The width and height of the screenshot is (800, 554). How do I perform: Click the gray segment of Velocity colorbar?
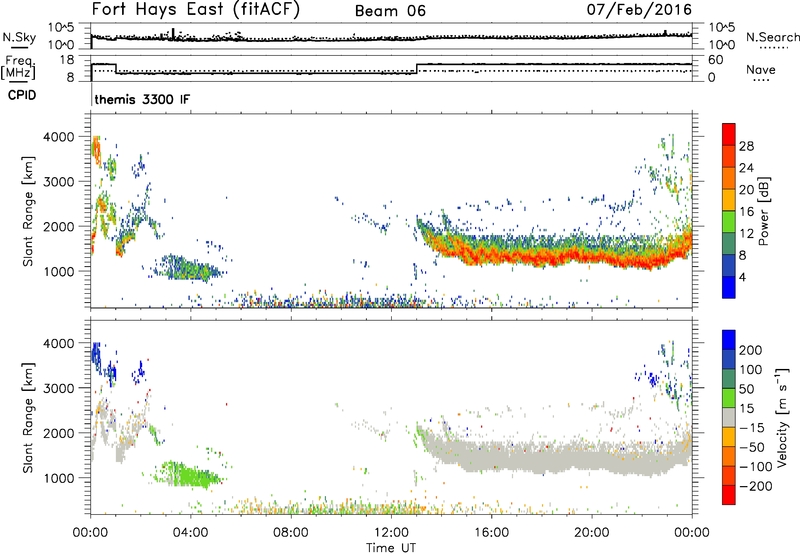[x=729, y=417]
